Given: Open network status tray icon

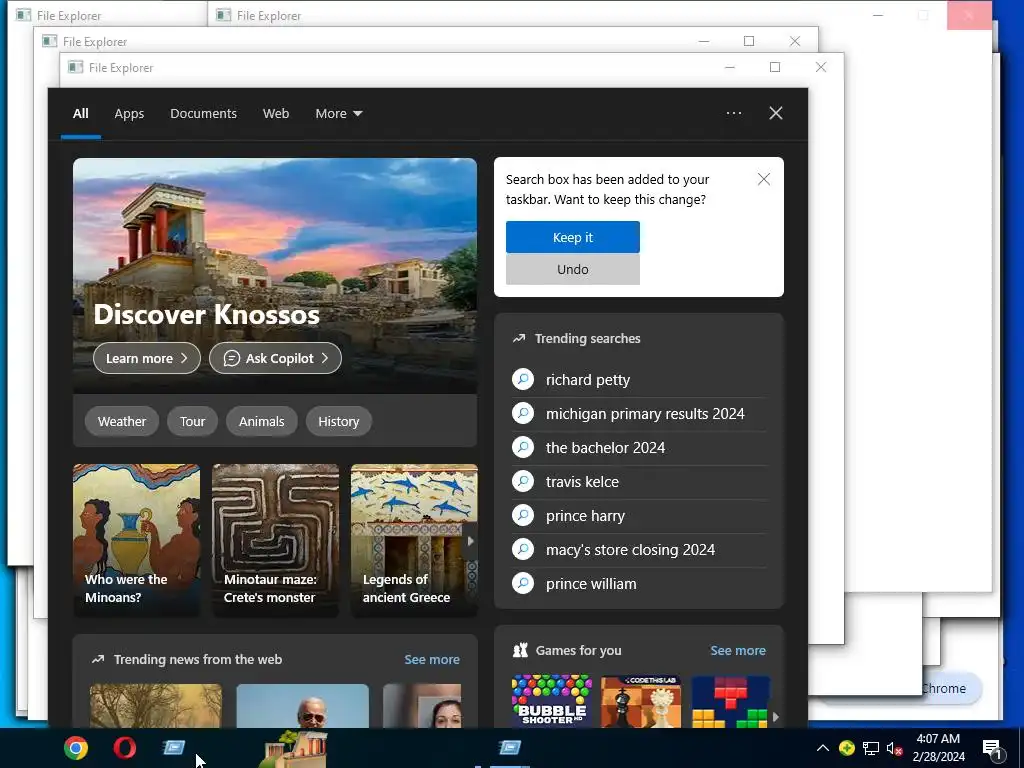Looking at the screenshot, I should coord(871,748).
